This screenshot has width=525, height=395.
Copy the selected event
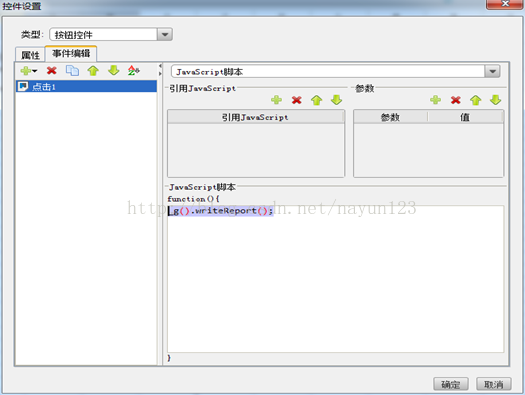click(x=72, y=71)
